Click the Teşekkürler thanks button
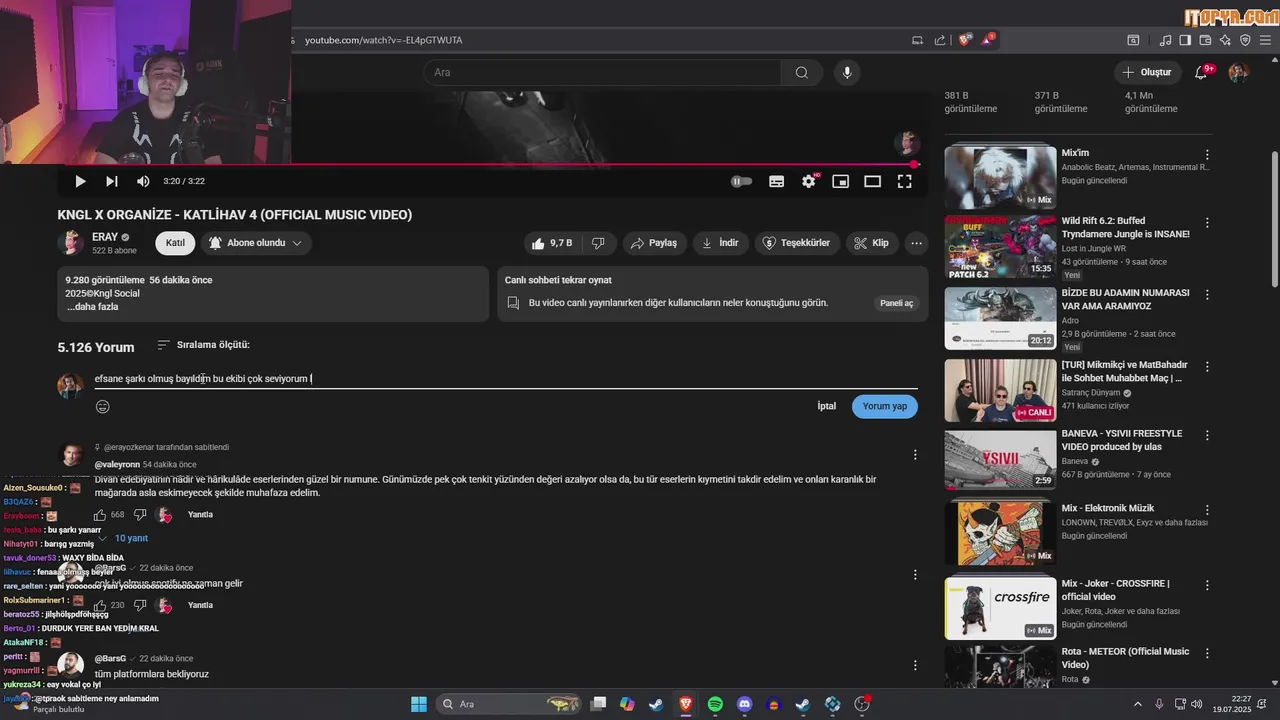1280x720 pixels. (x=797, y=243)
